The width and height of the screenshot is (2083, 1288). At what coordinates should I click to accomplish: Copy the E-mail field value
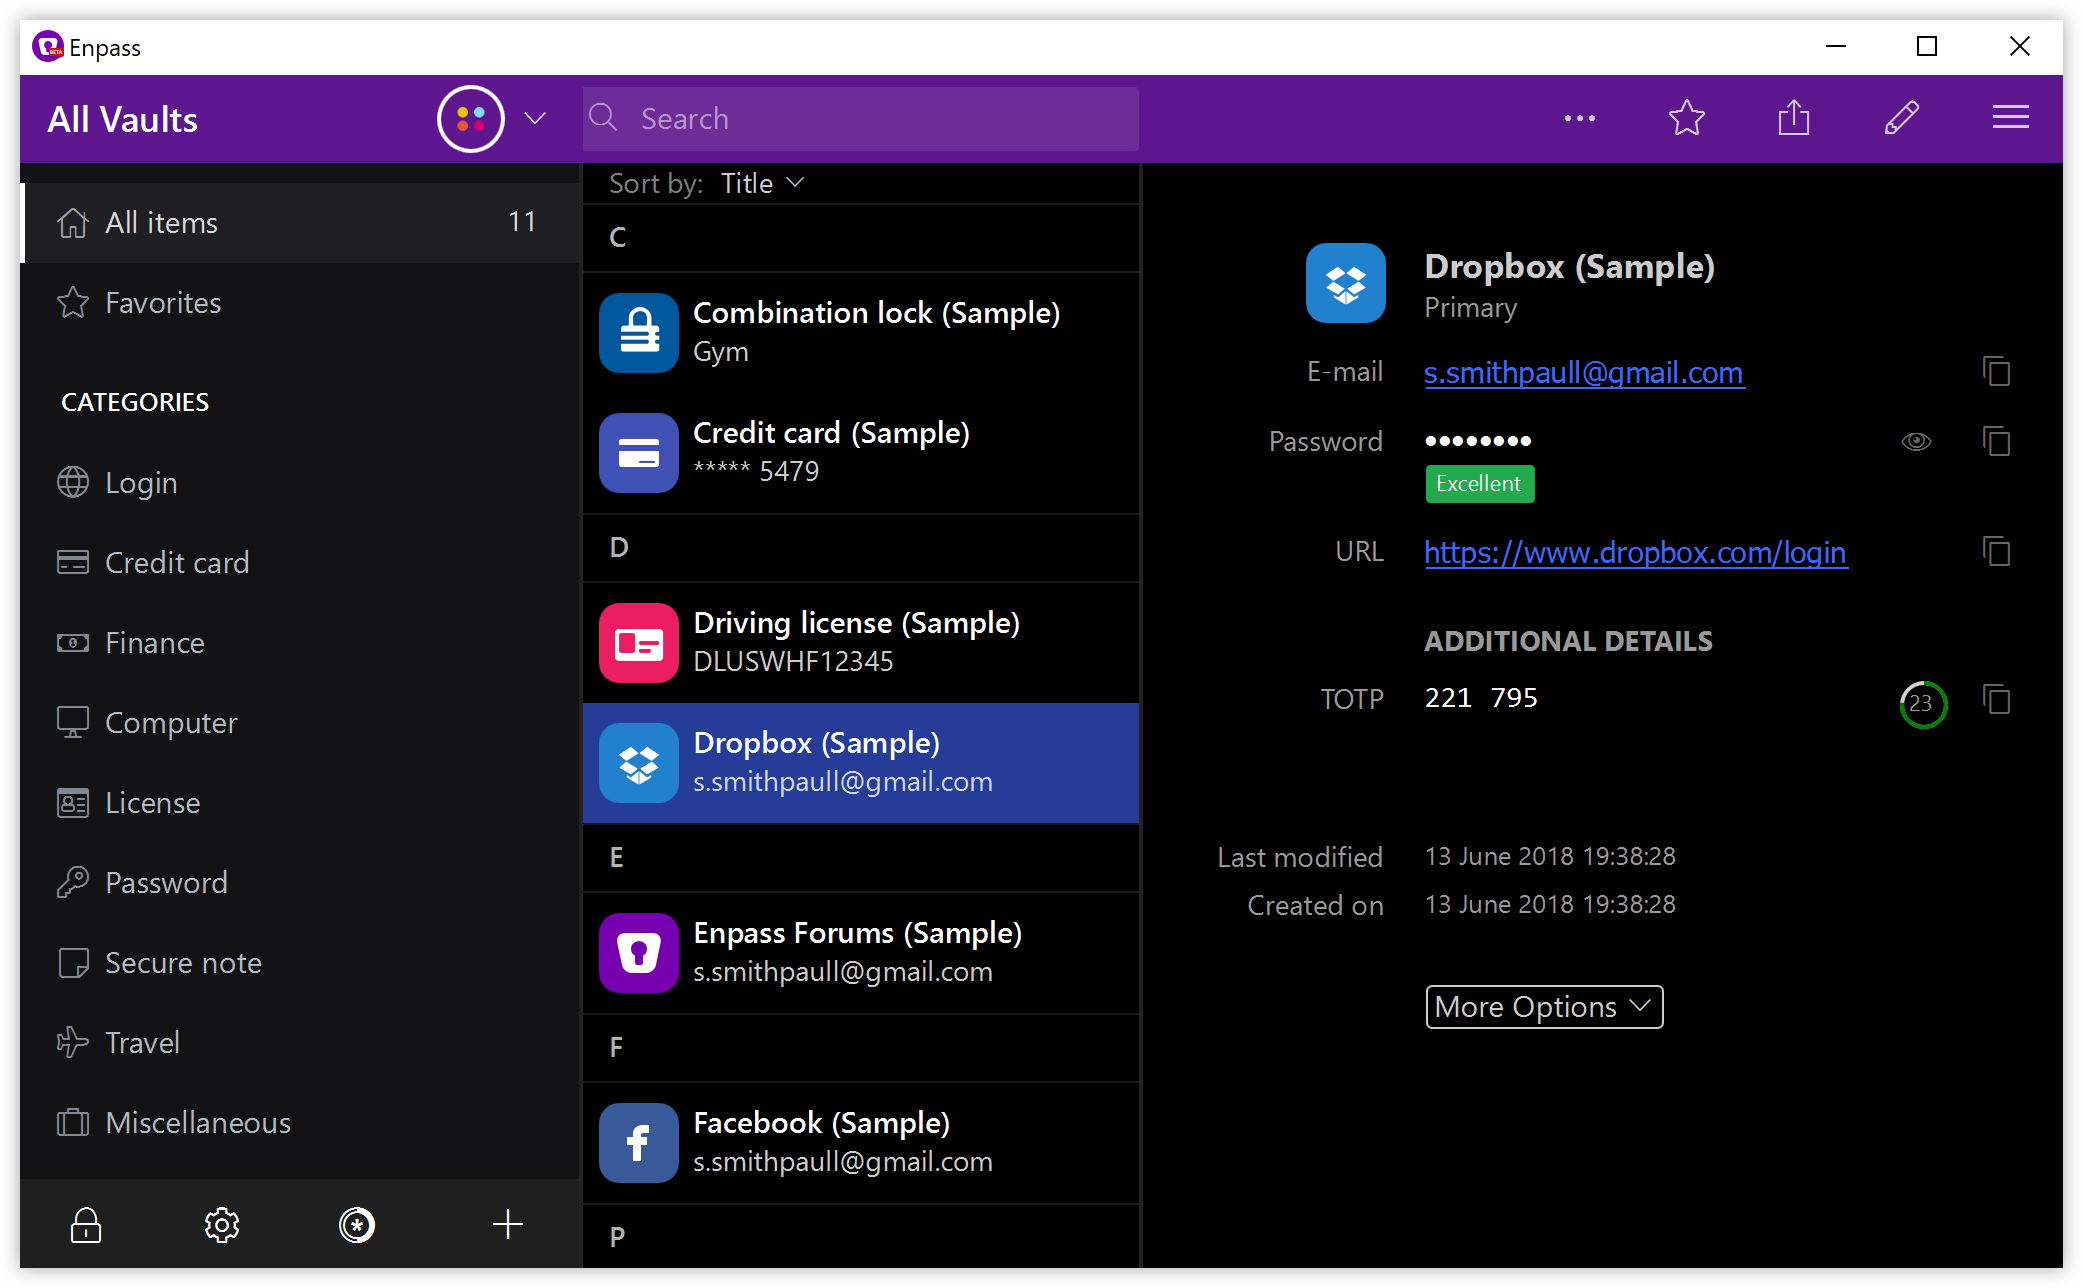coord(1996,372)
